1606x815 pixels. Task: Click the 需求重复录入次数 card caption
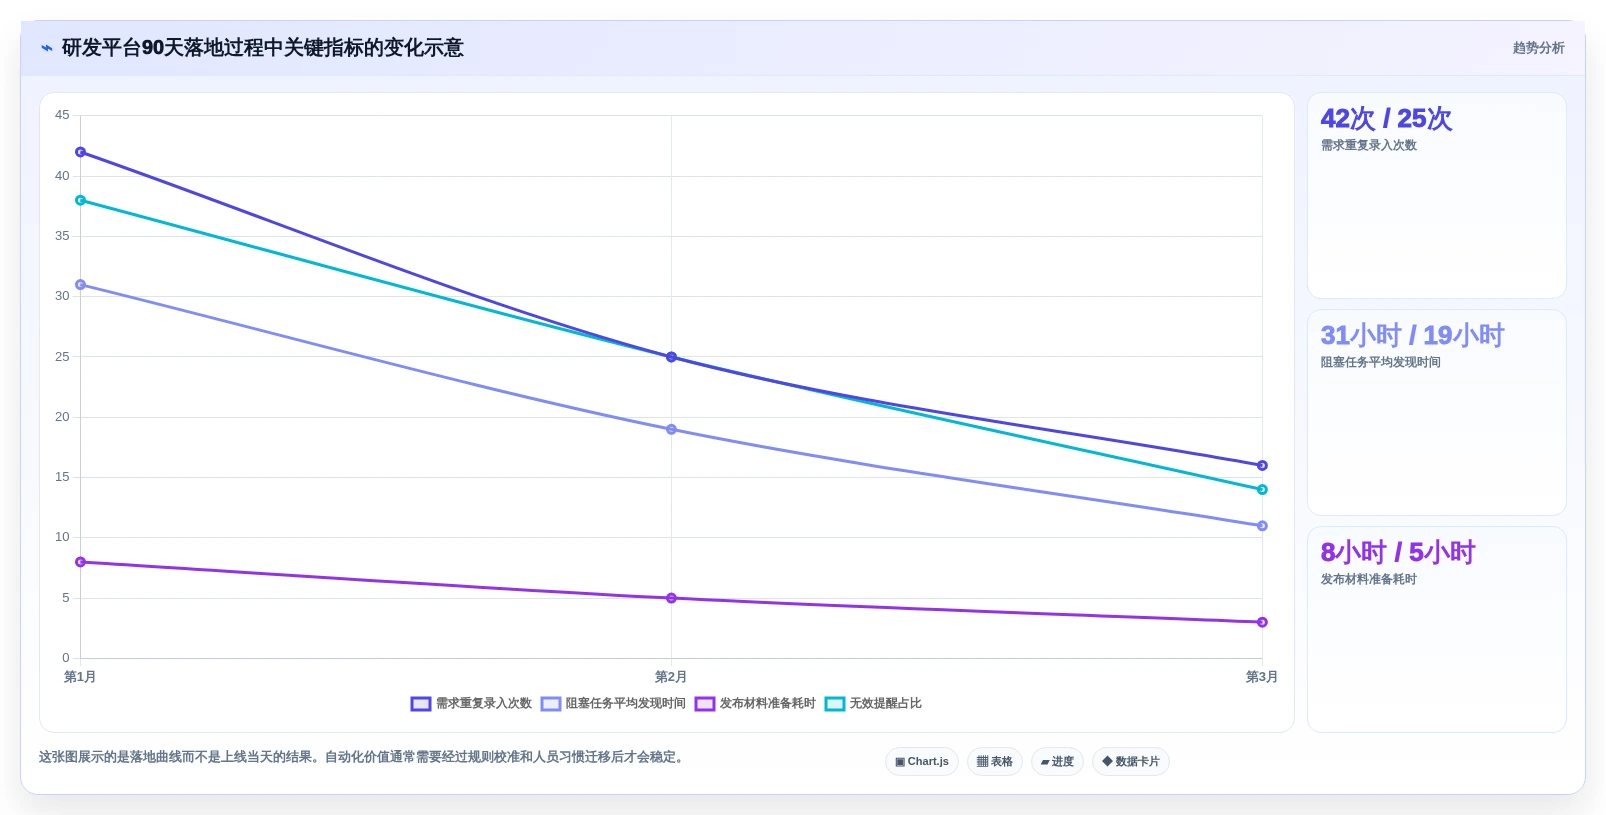click(x=1368, y=145)
